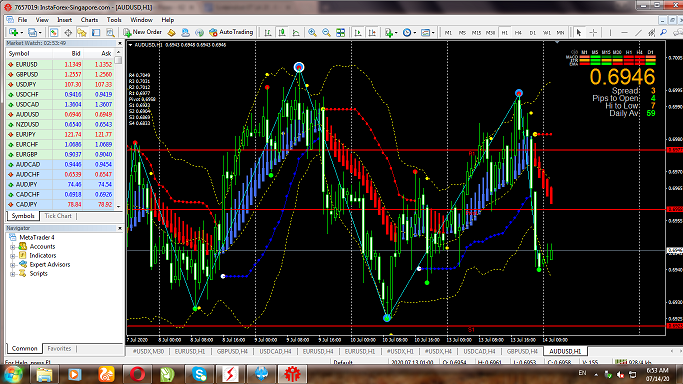
Task: Open the File menu
Action: [x=22, y=20]
